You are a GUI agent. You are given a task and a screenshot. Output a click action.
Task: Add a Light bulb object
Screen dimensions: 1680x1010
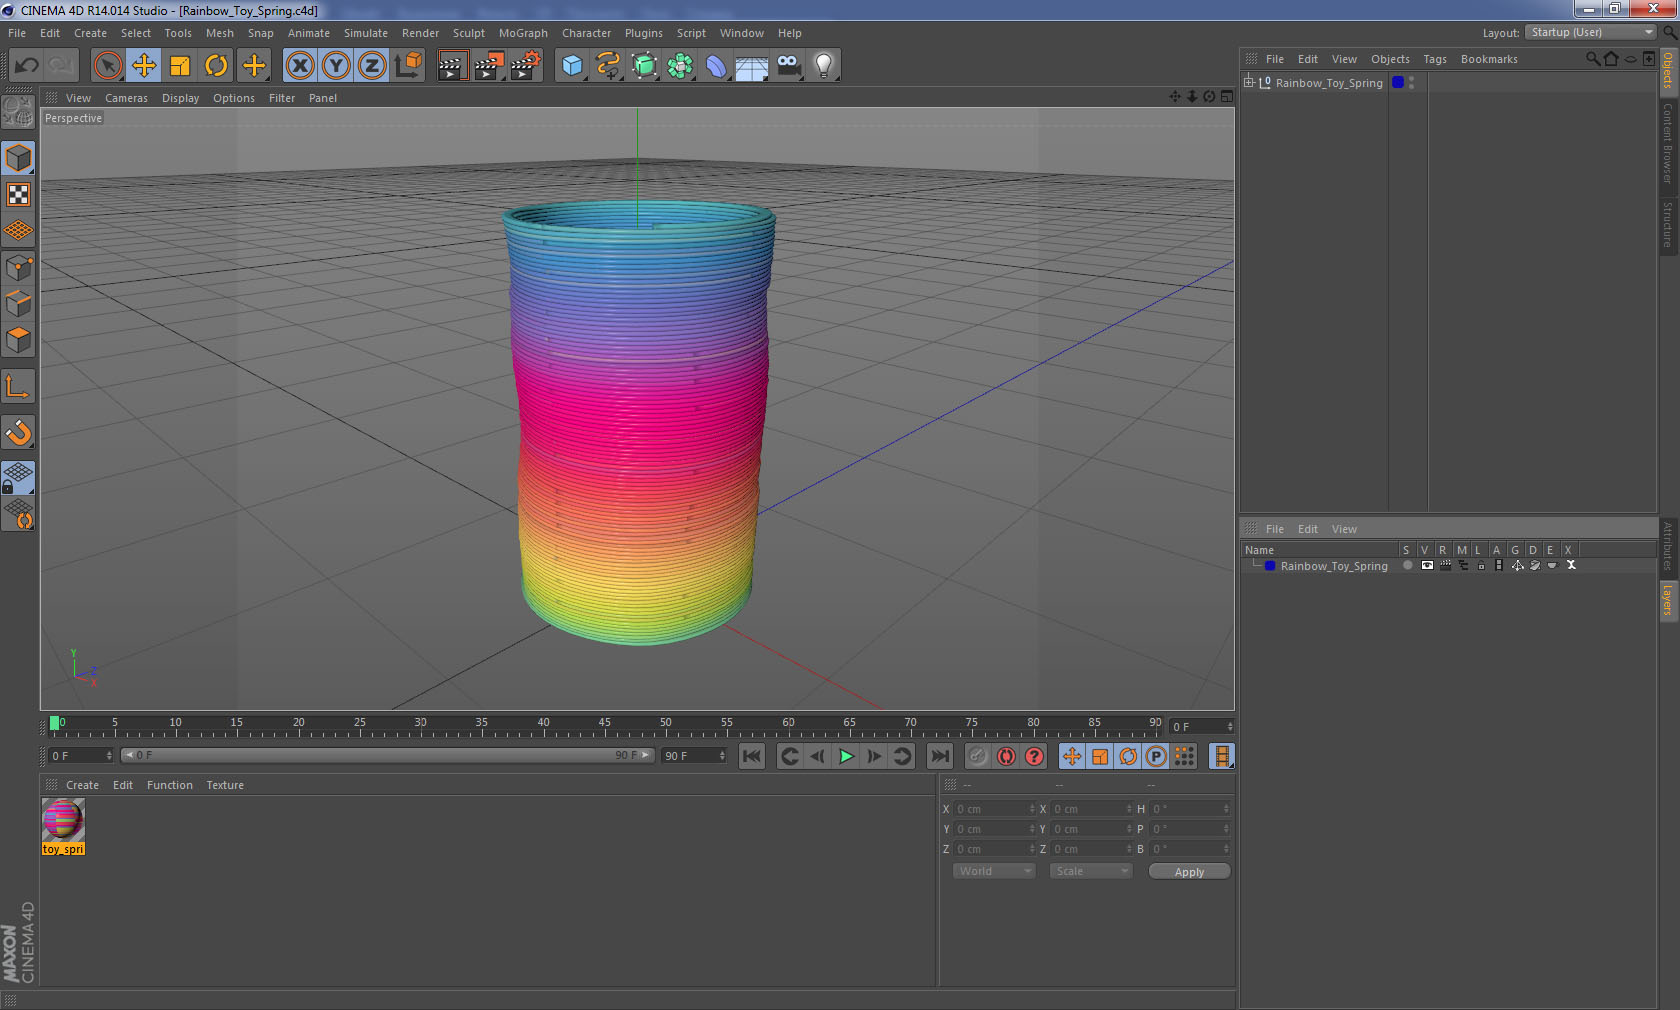click(x=824, y=66)
